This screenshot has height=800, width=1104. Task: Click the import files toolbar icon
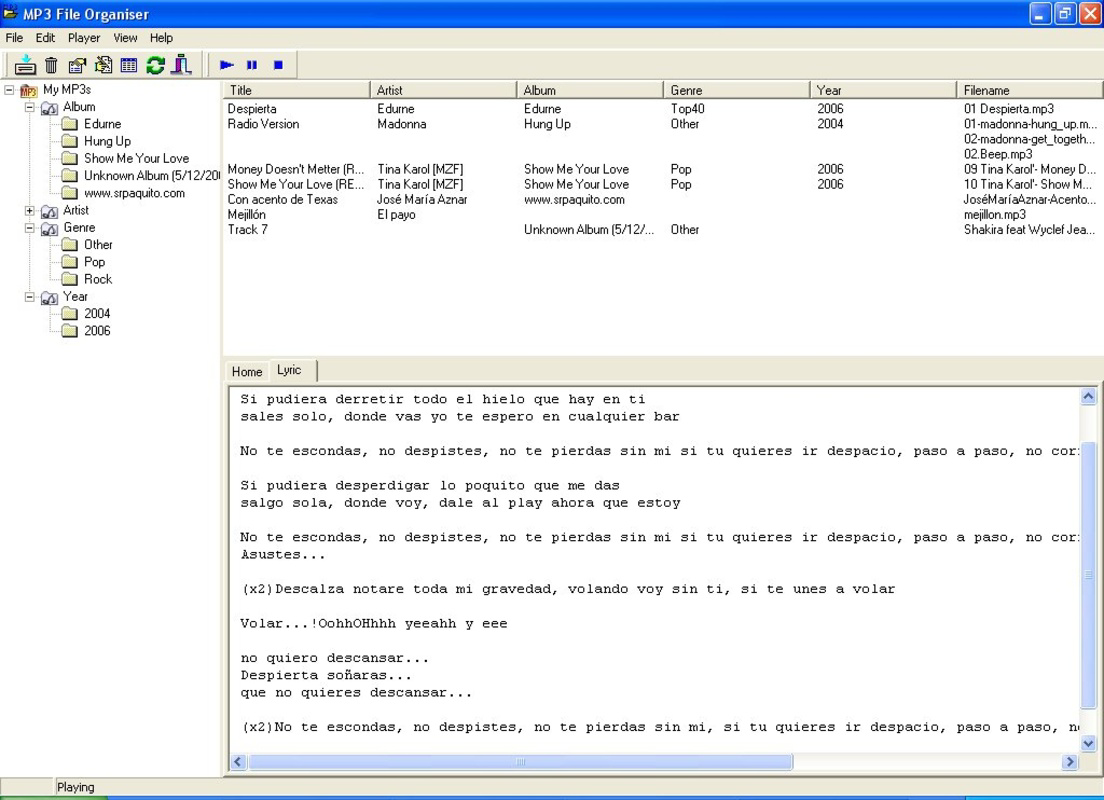[25, 65]
